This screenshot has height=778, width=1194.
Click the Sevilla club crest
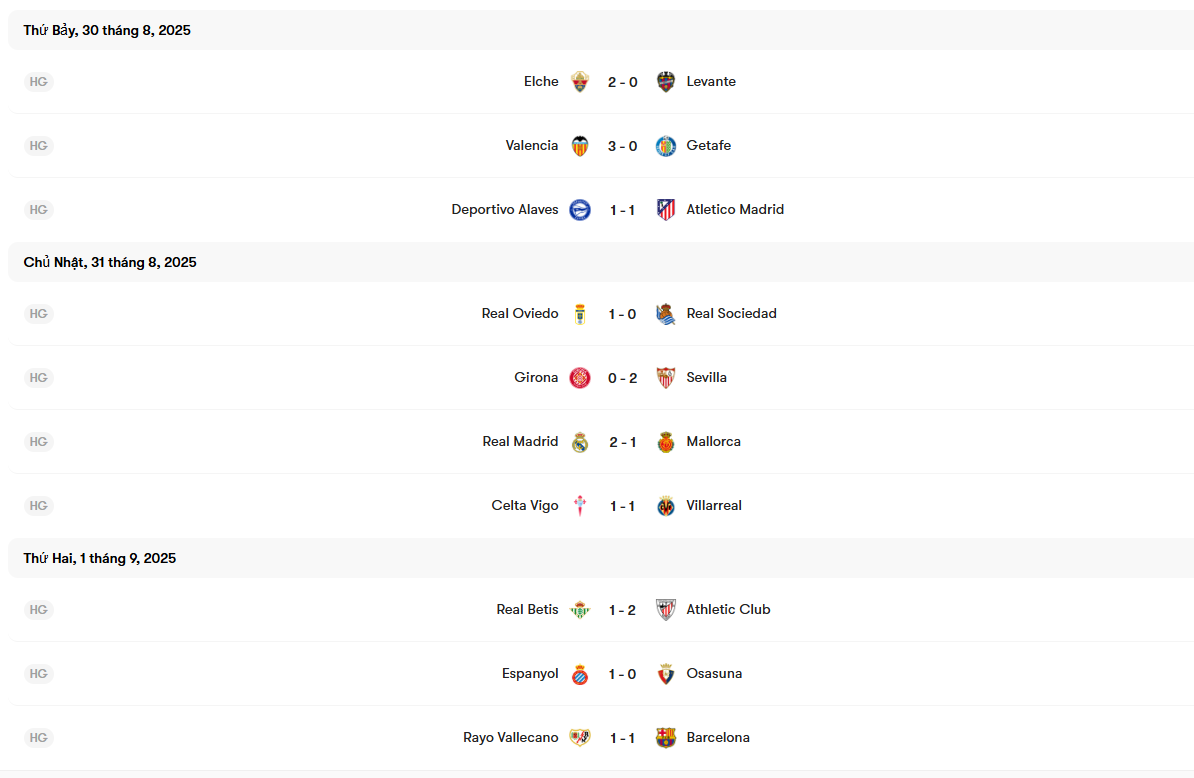point(666,378)
